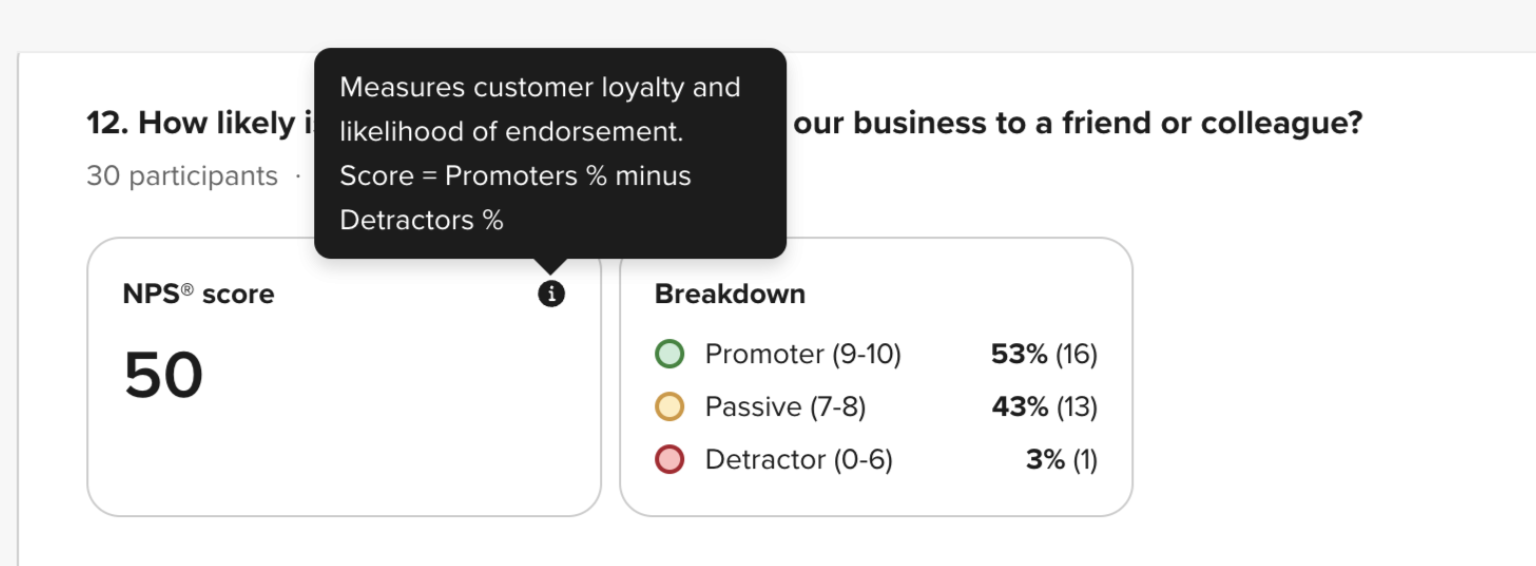Click the 53% (16) promoter value
Screen dimensions: 1536x566
coord(1044,354)
